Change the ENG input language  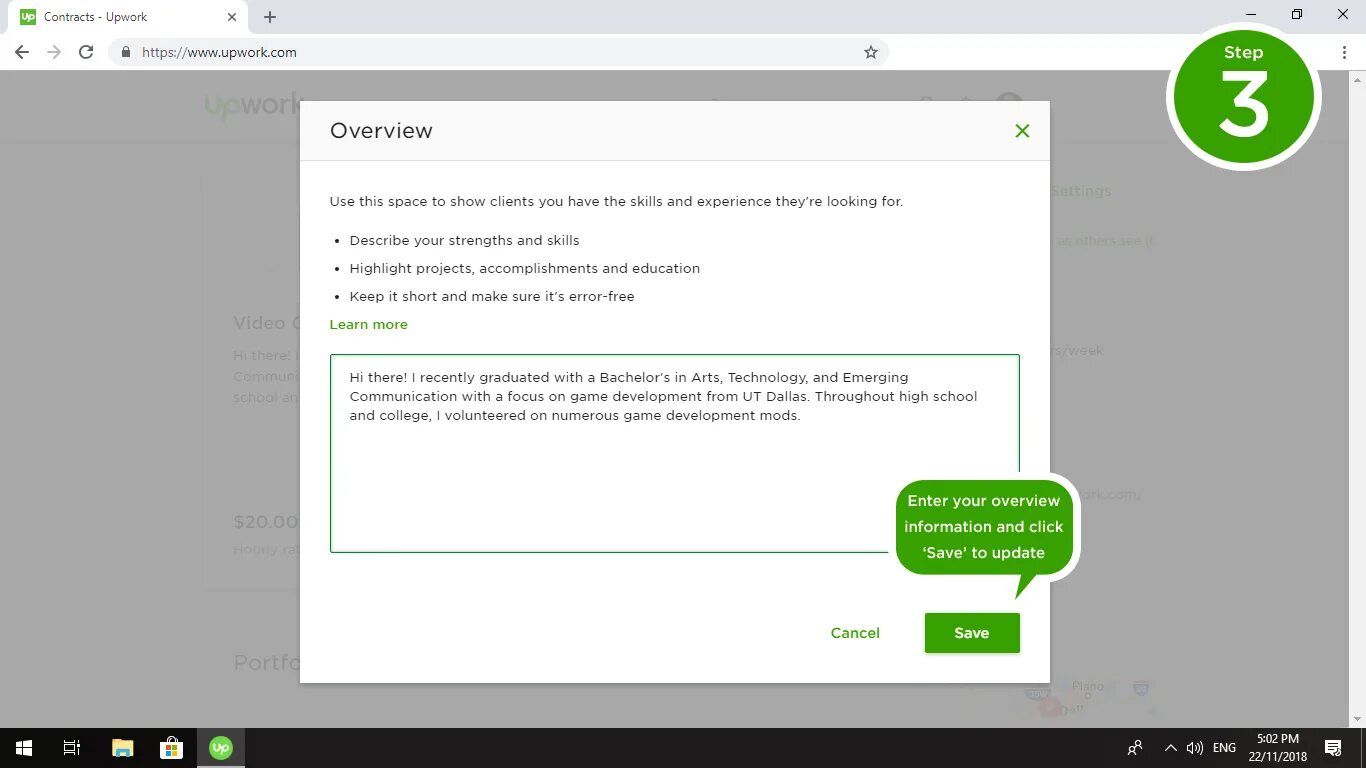[x=1224, y=748]
